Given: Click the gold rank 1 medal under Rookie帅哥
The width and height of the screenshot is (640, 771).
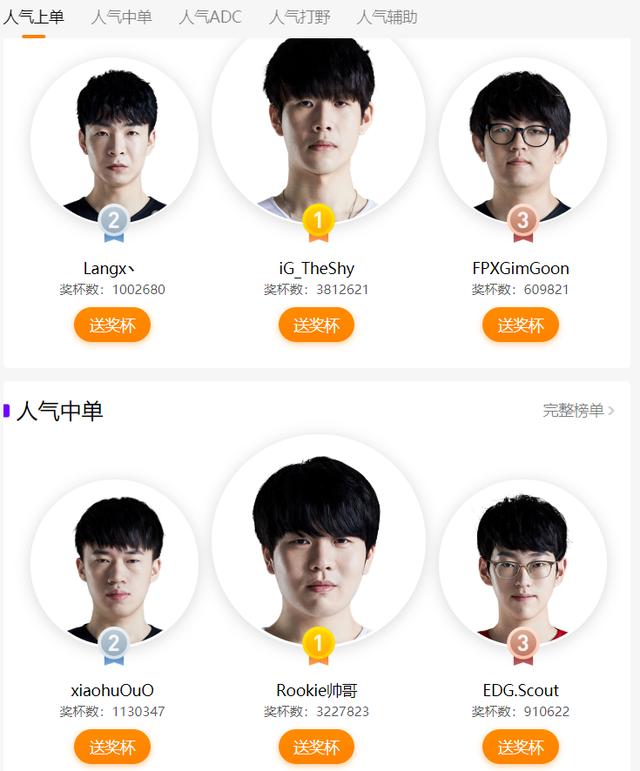Looking at the screenshot, I should 318,646.
